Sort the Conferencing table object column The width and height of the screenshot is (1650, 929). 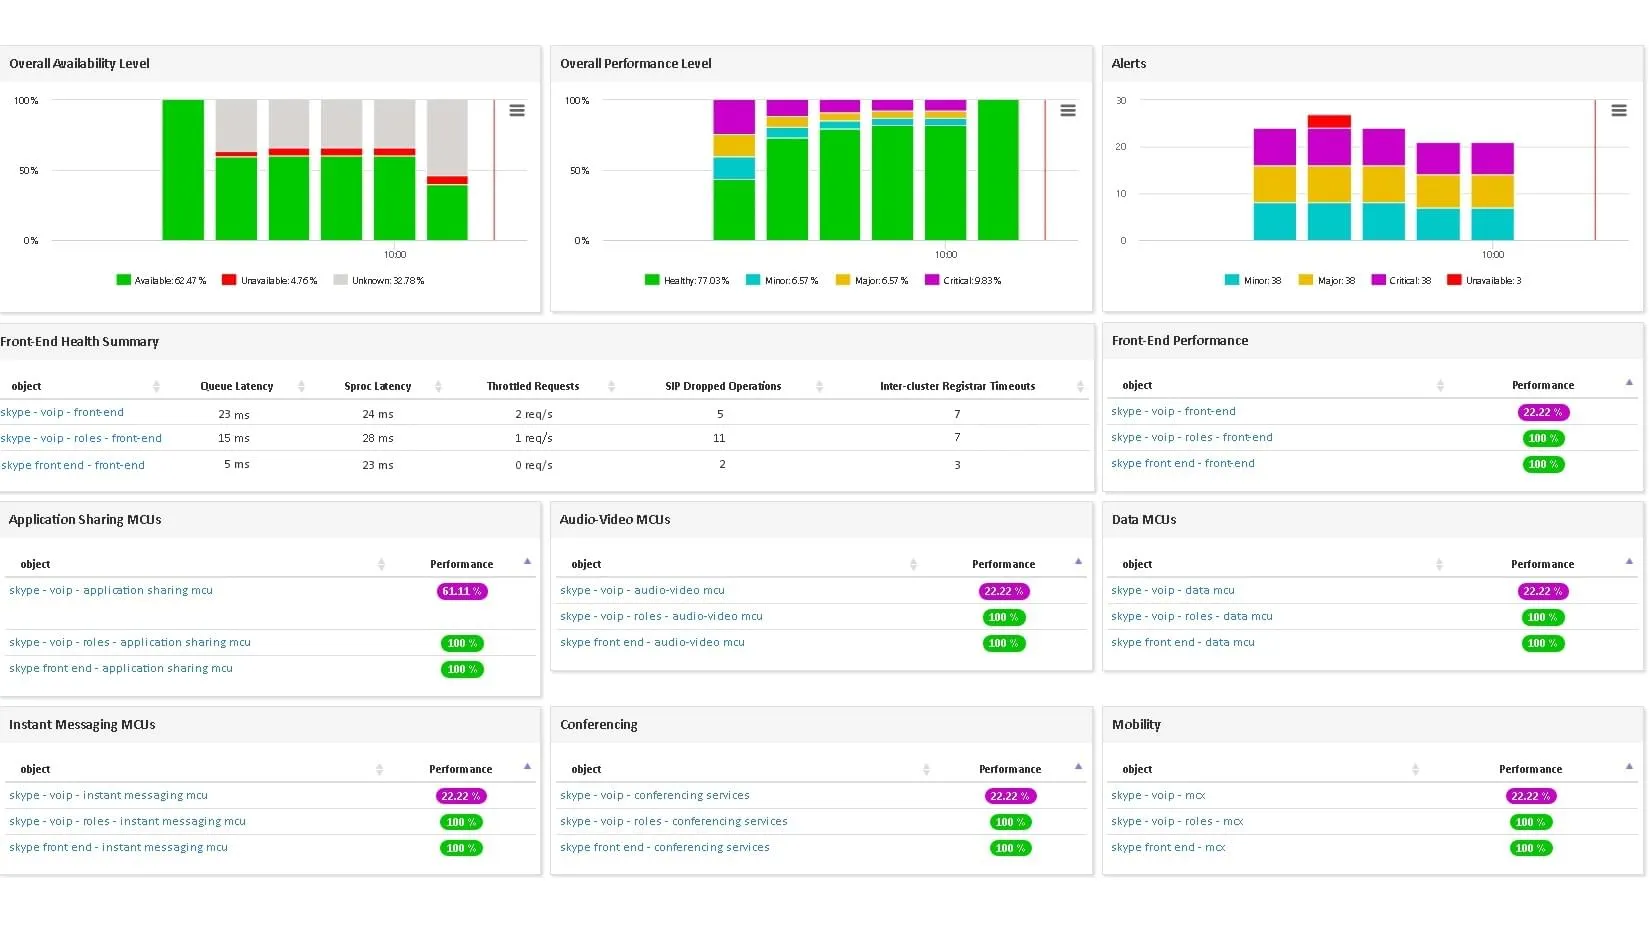[927, 768]
